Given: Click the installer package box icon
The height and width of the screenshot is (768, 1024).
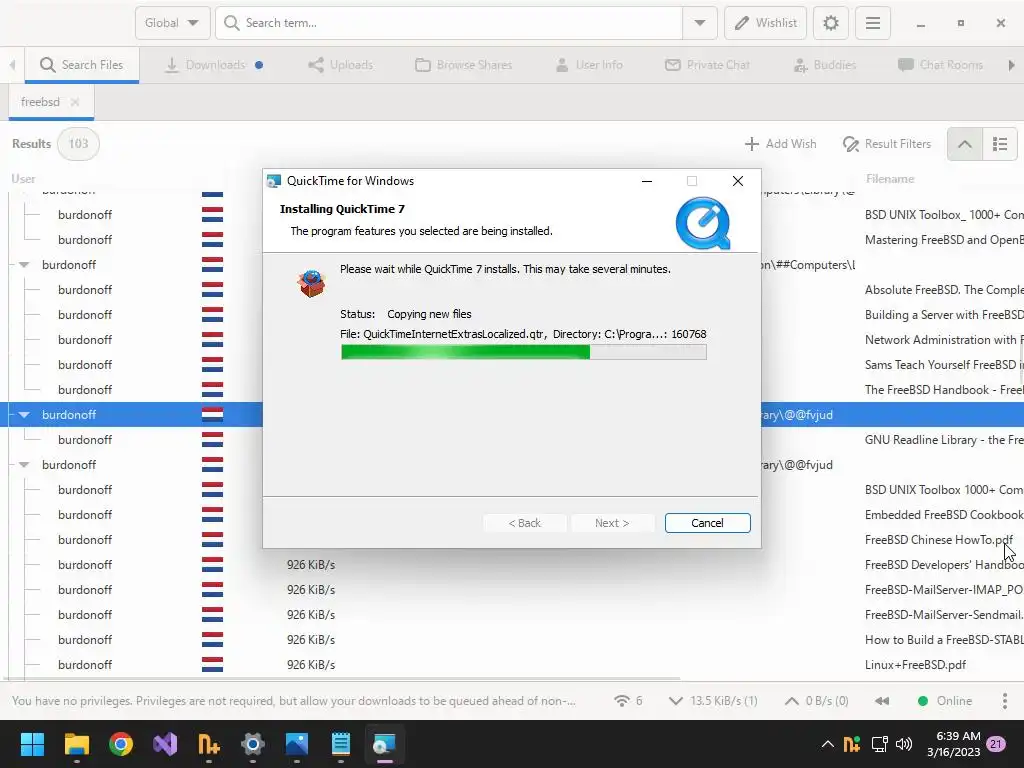Looking at the screenshot, I should coord(312,283).
